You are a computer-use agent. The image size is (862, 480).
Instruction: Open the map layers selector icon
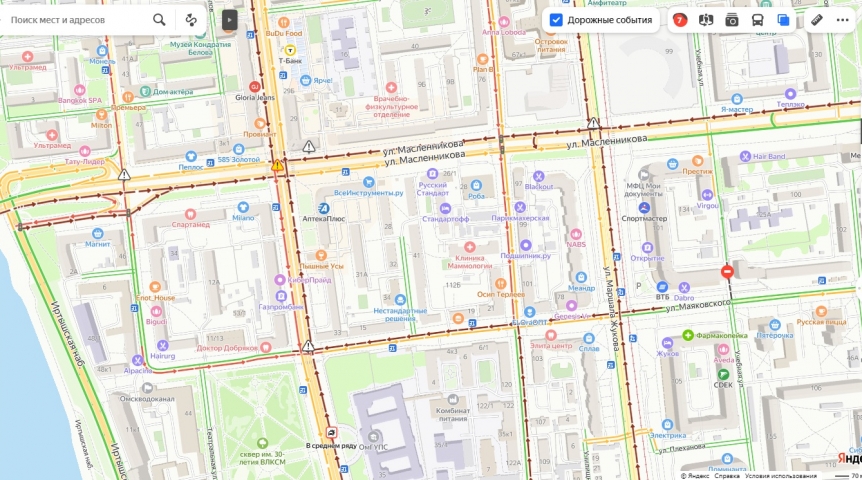tap(783, 20)
